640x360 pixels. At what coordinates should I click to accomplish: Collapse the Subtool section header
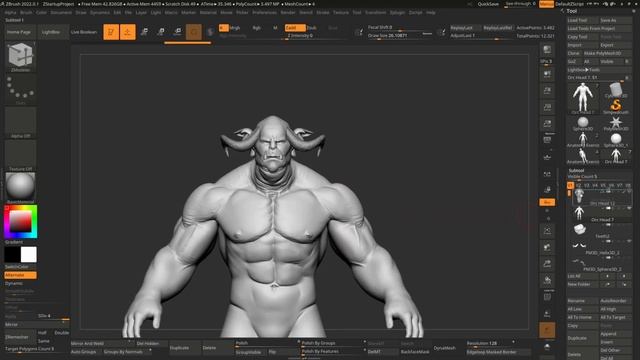(576, 170)
